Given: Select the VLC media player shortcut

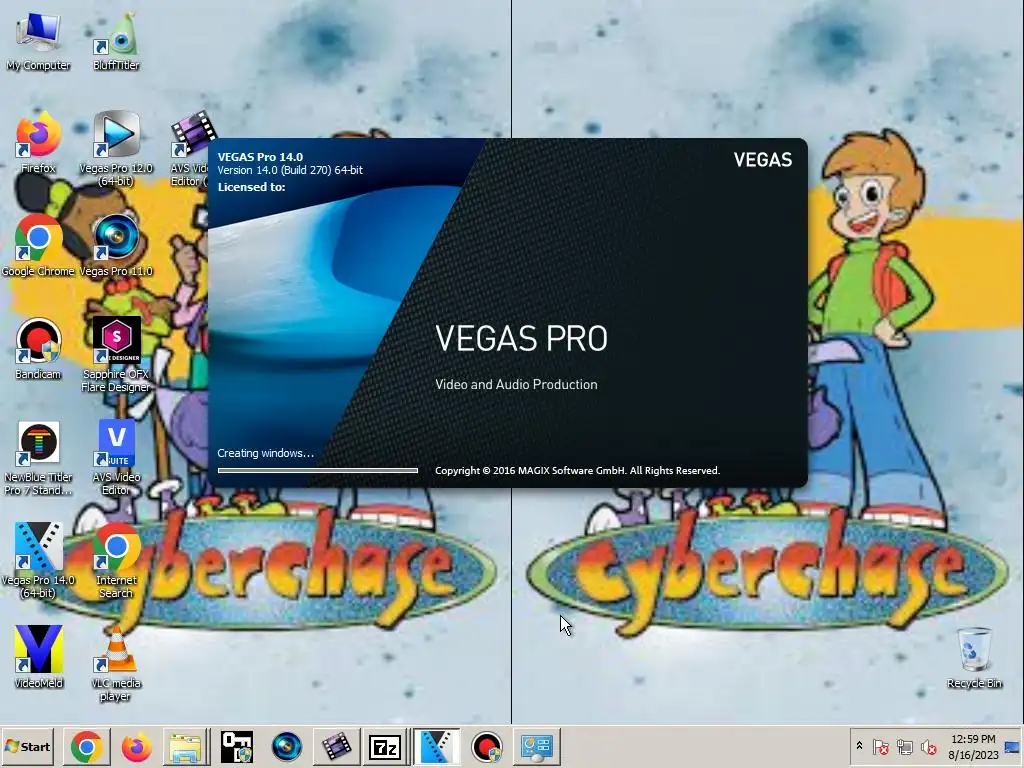Looking at the screenshot, I should [x=116, y=664].
